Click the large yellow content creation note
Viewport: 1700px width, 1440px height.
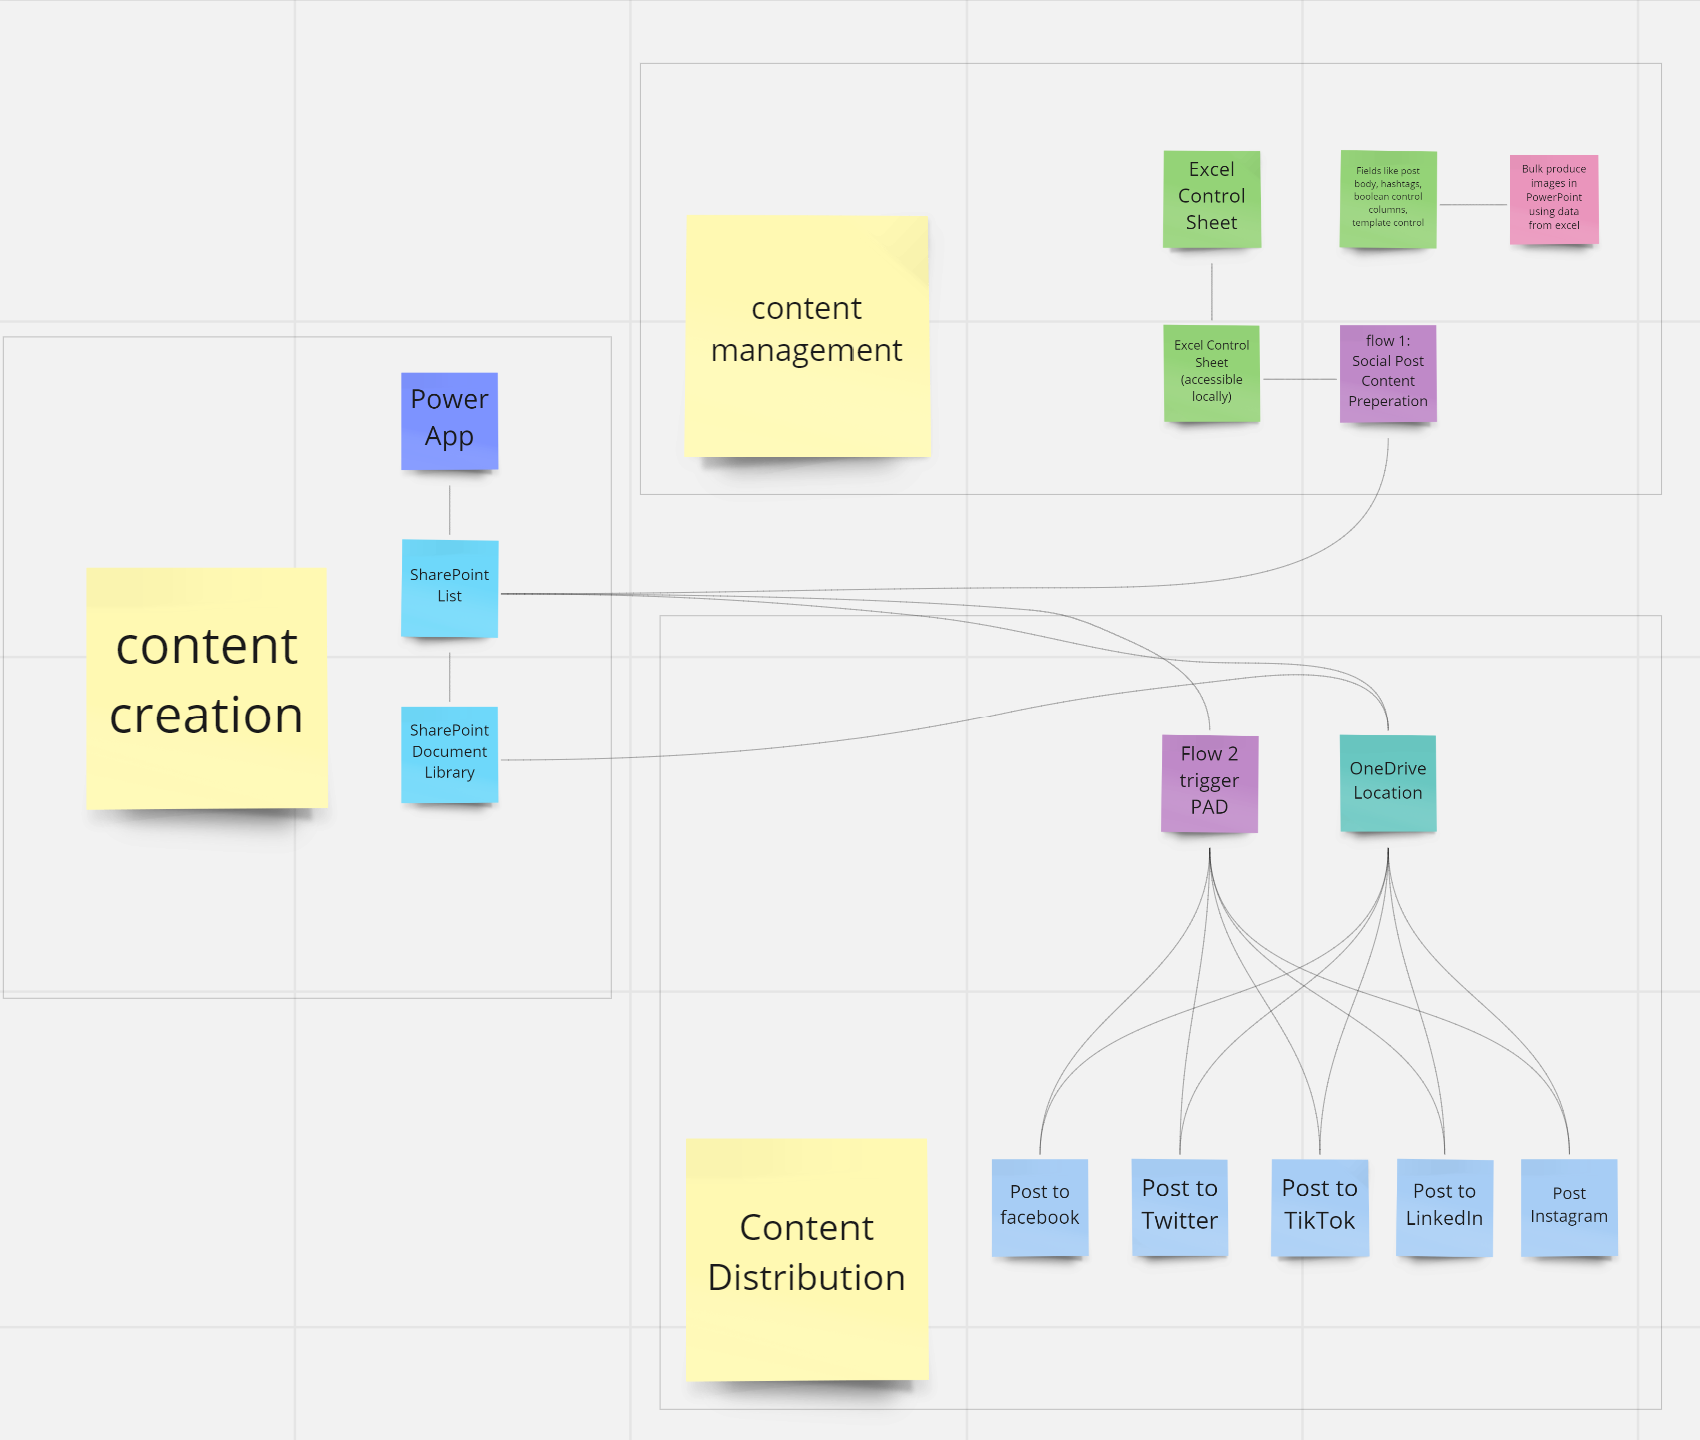pos(207,687)
